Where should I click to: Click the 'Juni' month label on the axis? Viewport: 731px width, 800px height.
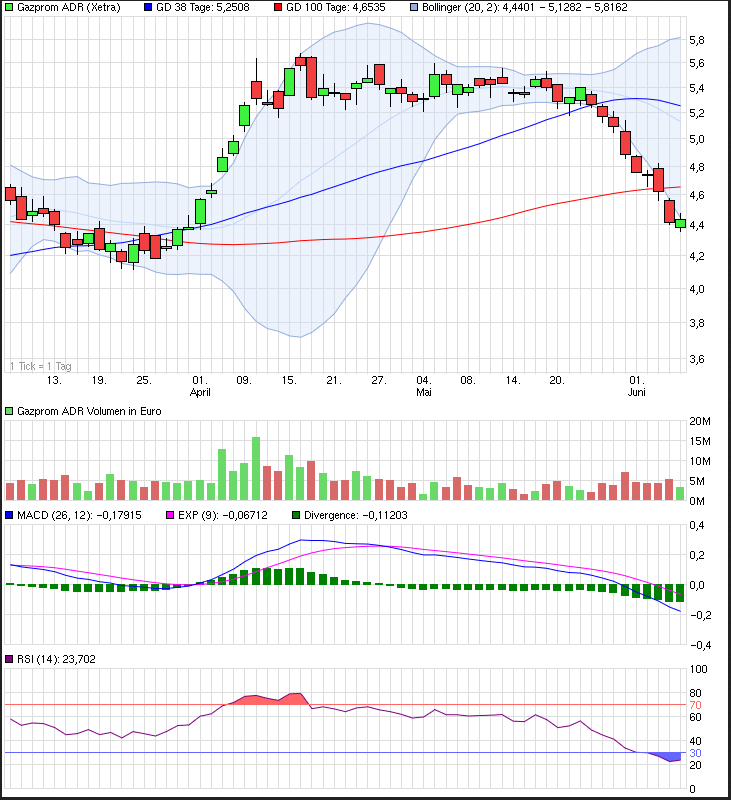[x=637, y=392]
